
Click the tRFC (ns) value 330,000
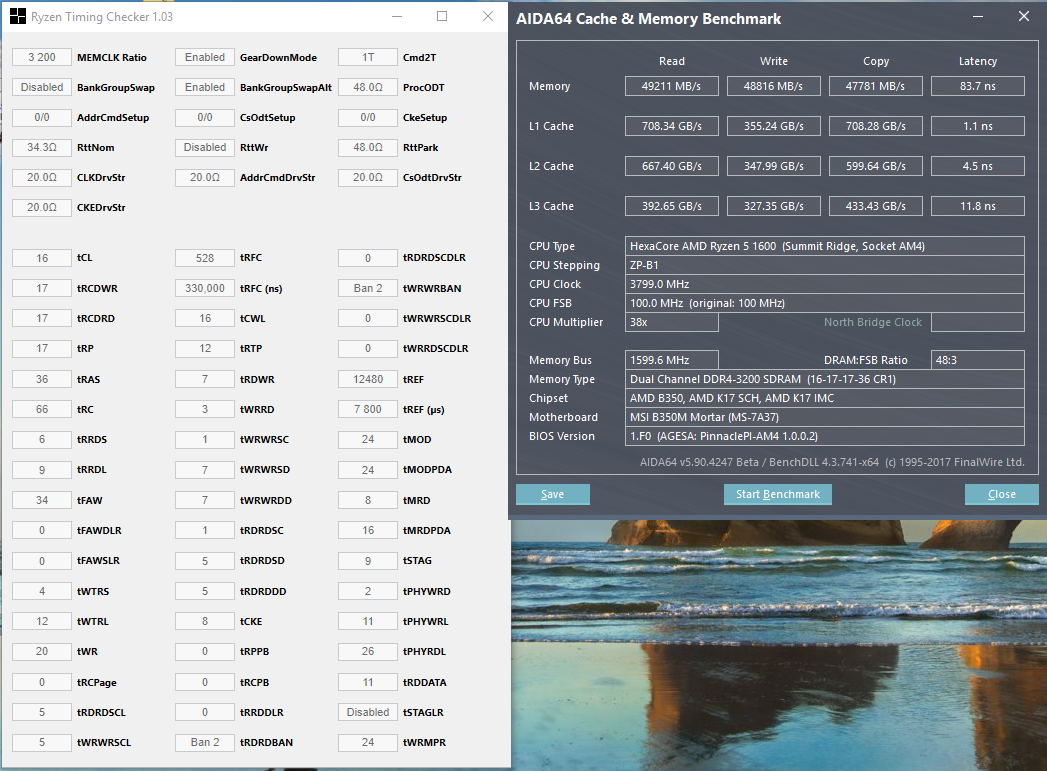point(205,288)
